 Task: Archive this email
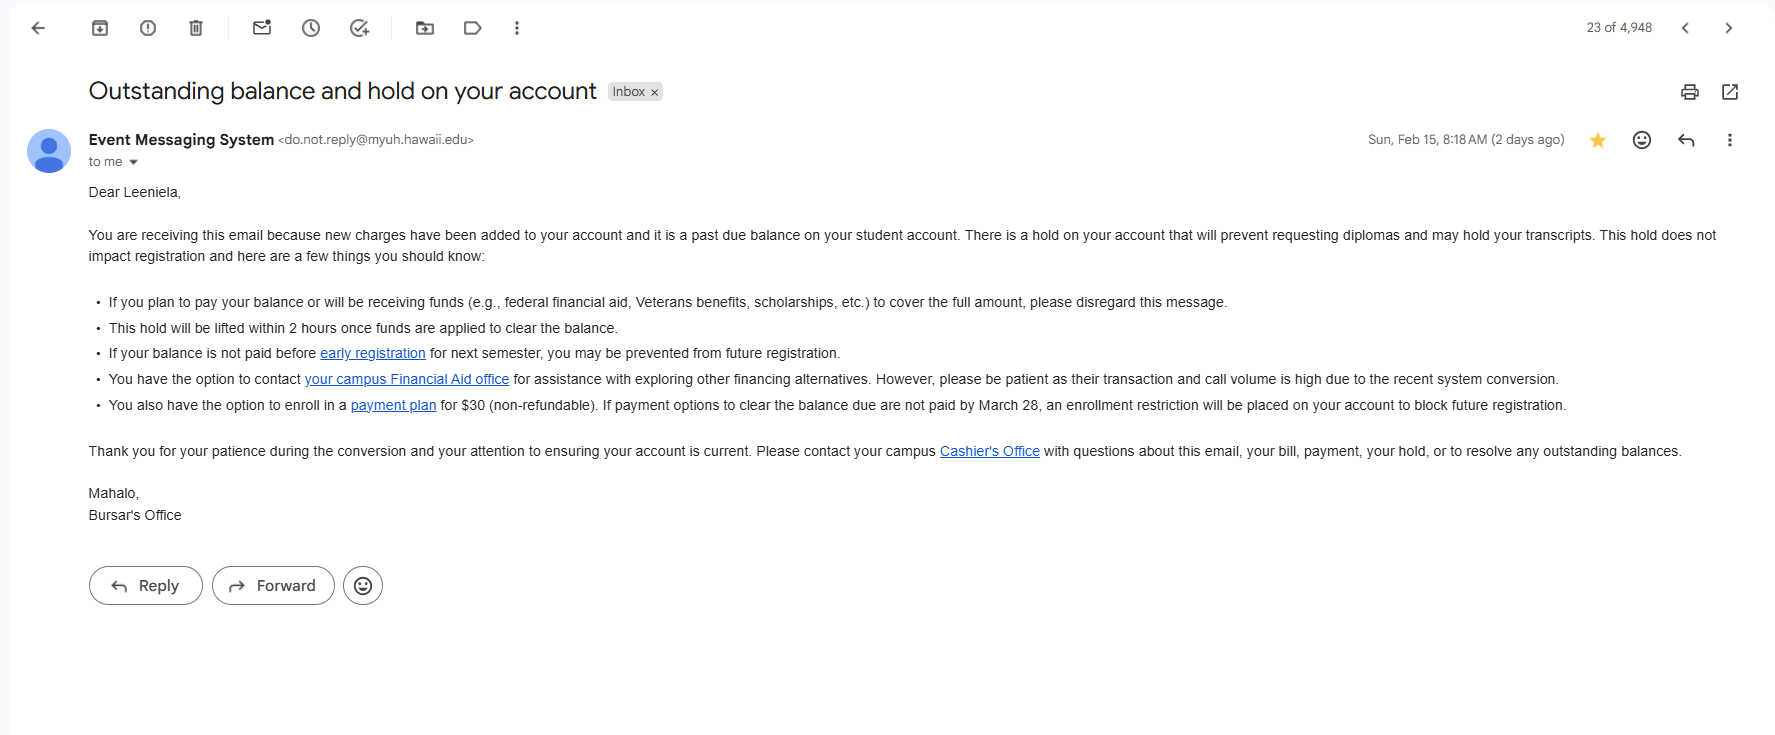(x=100, y=28)
